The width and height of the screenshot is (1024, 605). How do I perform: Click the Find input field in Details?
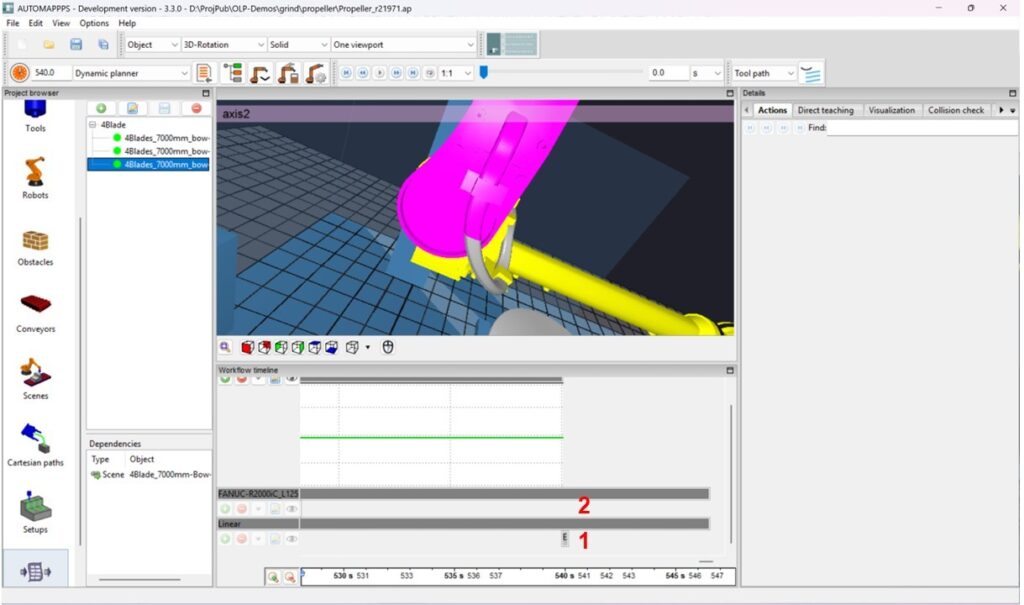click(x=920, y=128)
